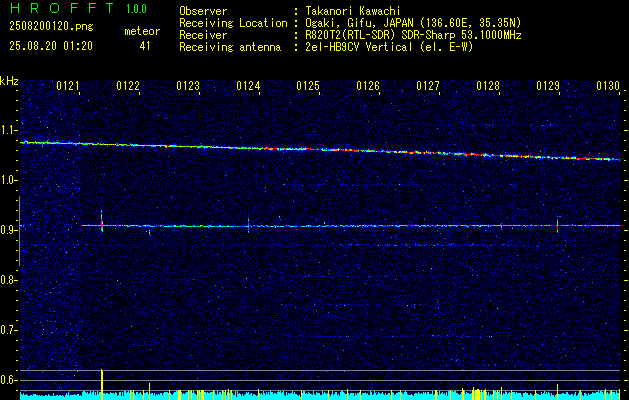This screenshot has width=629, height=400.
Task: Click the 0123 time axis label
Action: pos(188,86)
